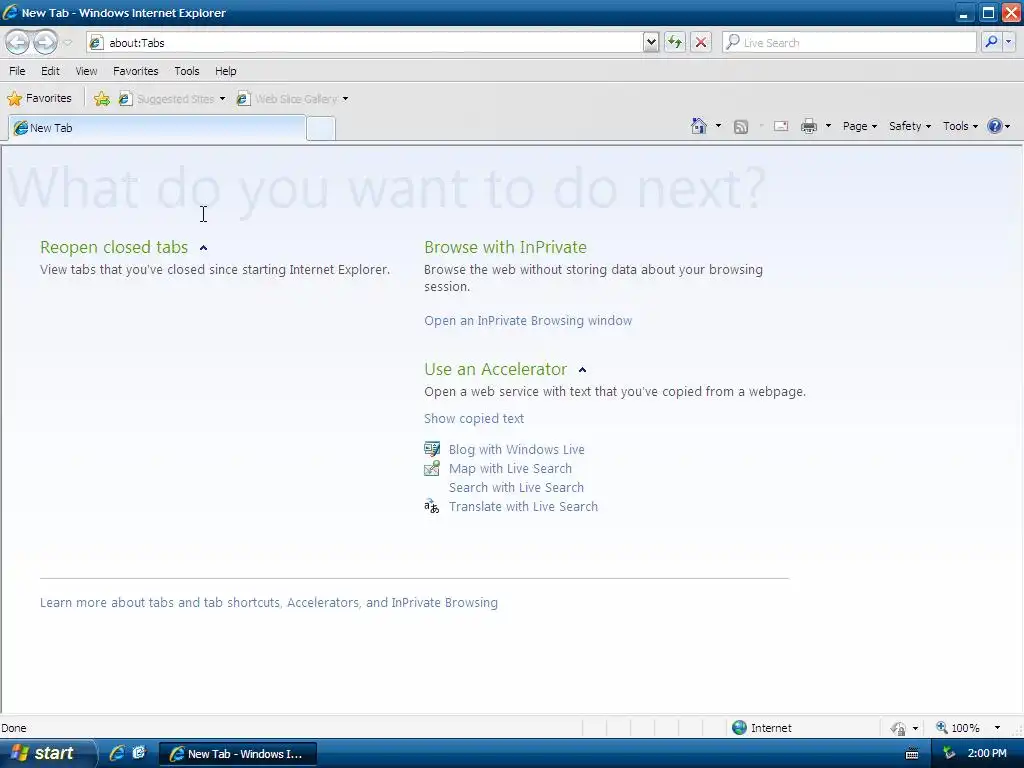Click the Map with Live Search link
This screenshot has width=1024, height=768.
click(x=510, y=468)
